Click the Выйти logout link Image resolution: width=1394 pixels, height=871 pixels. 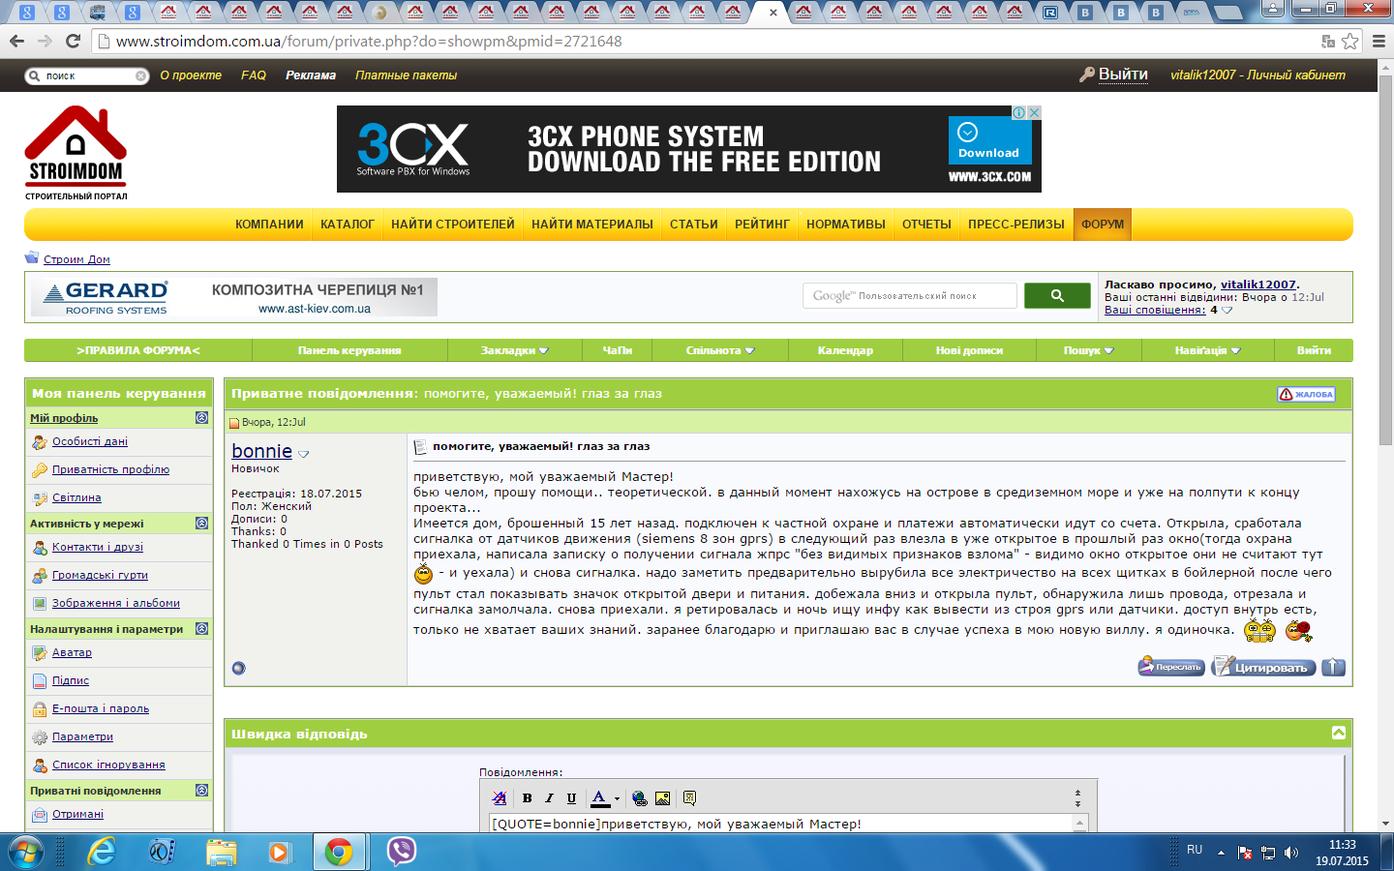click(1123, 74)
